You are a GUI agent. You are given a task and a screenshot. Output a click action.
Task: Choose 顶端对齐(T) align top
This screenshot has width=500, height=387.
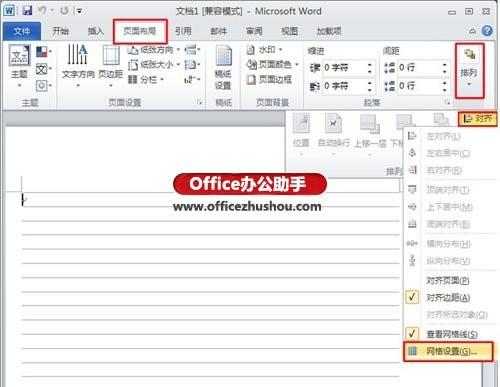pyautogui.click(x=449, y=190)
